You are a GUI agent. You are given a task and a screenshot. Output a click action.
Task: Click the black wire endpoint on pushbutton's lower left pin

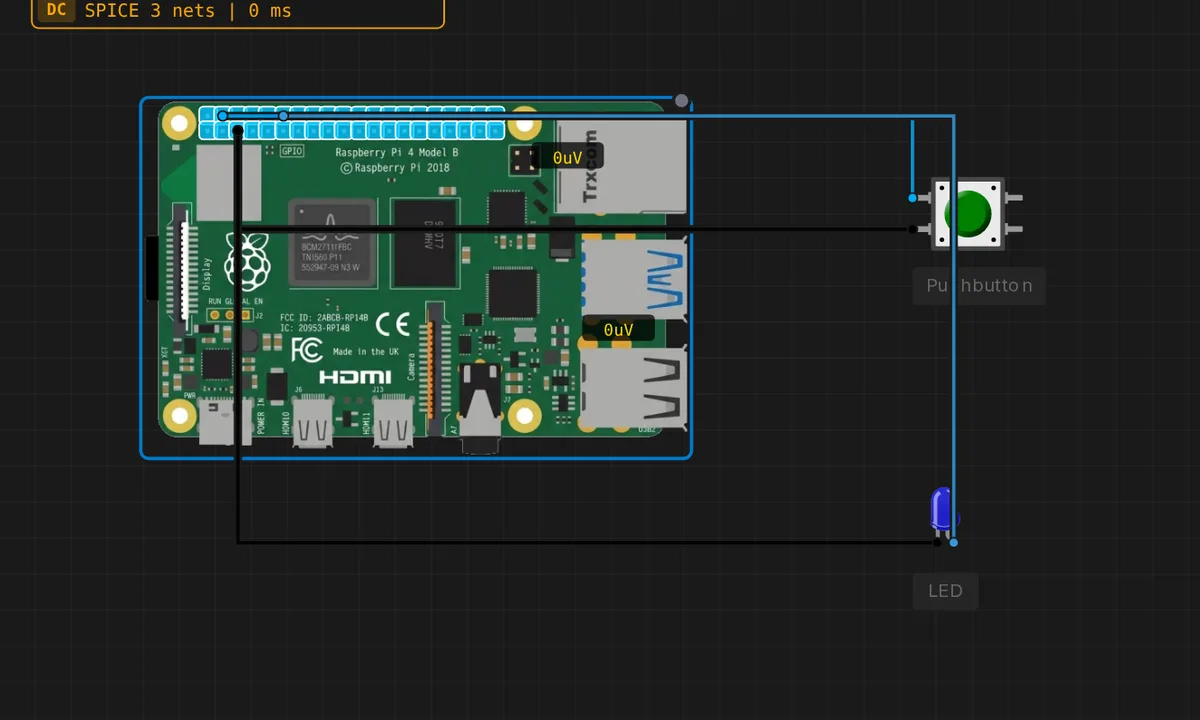click(x=912, y=229)
